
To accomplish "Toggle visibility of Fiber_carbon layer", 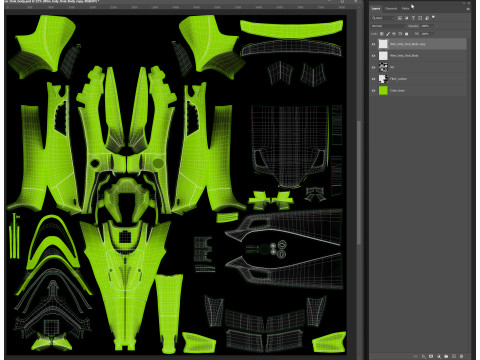I will pos(373,79).
